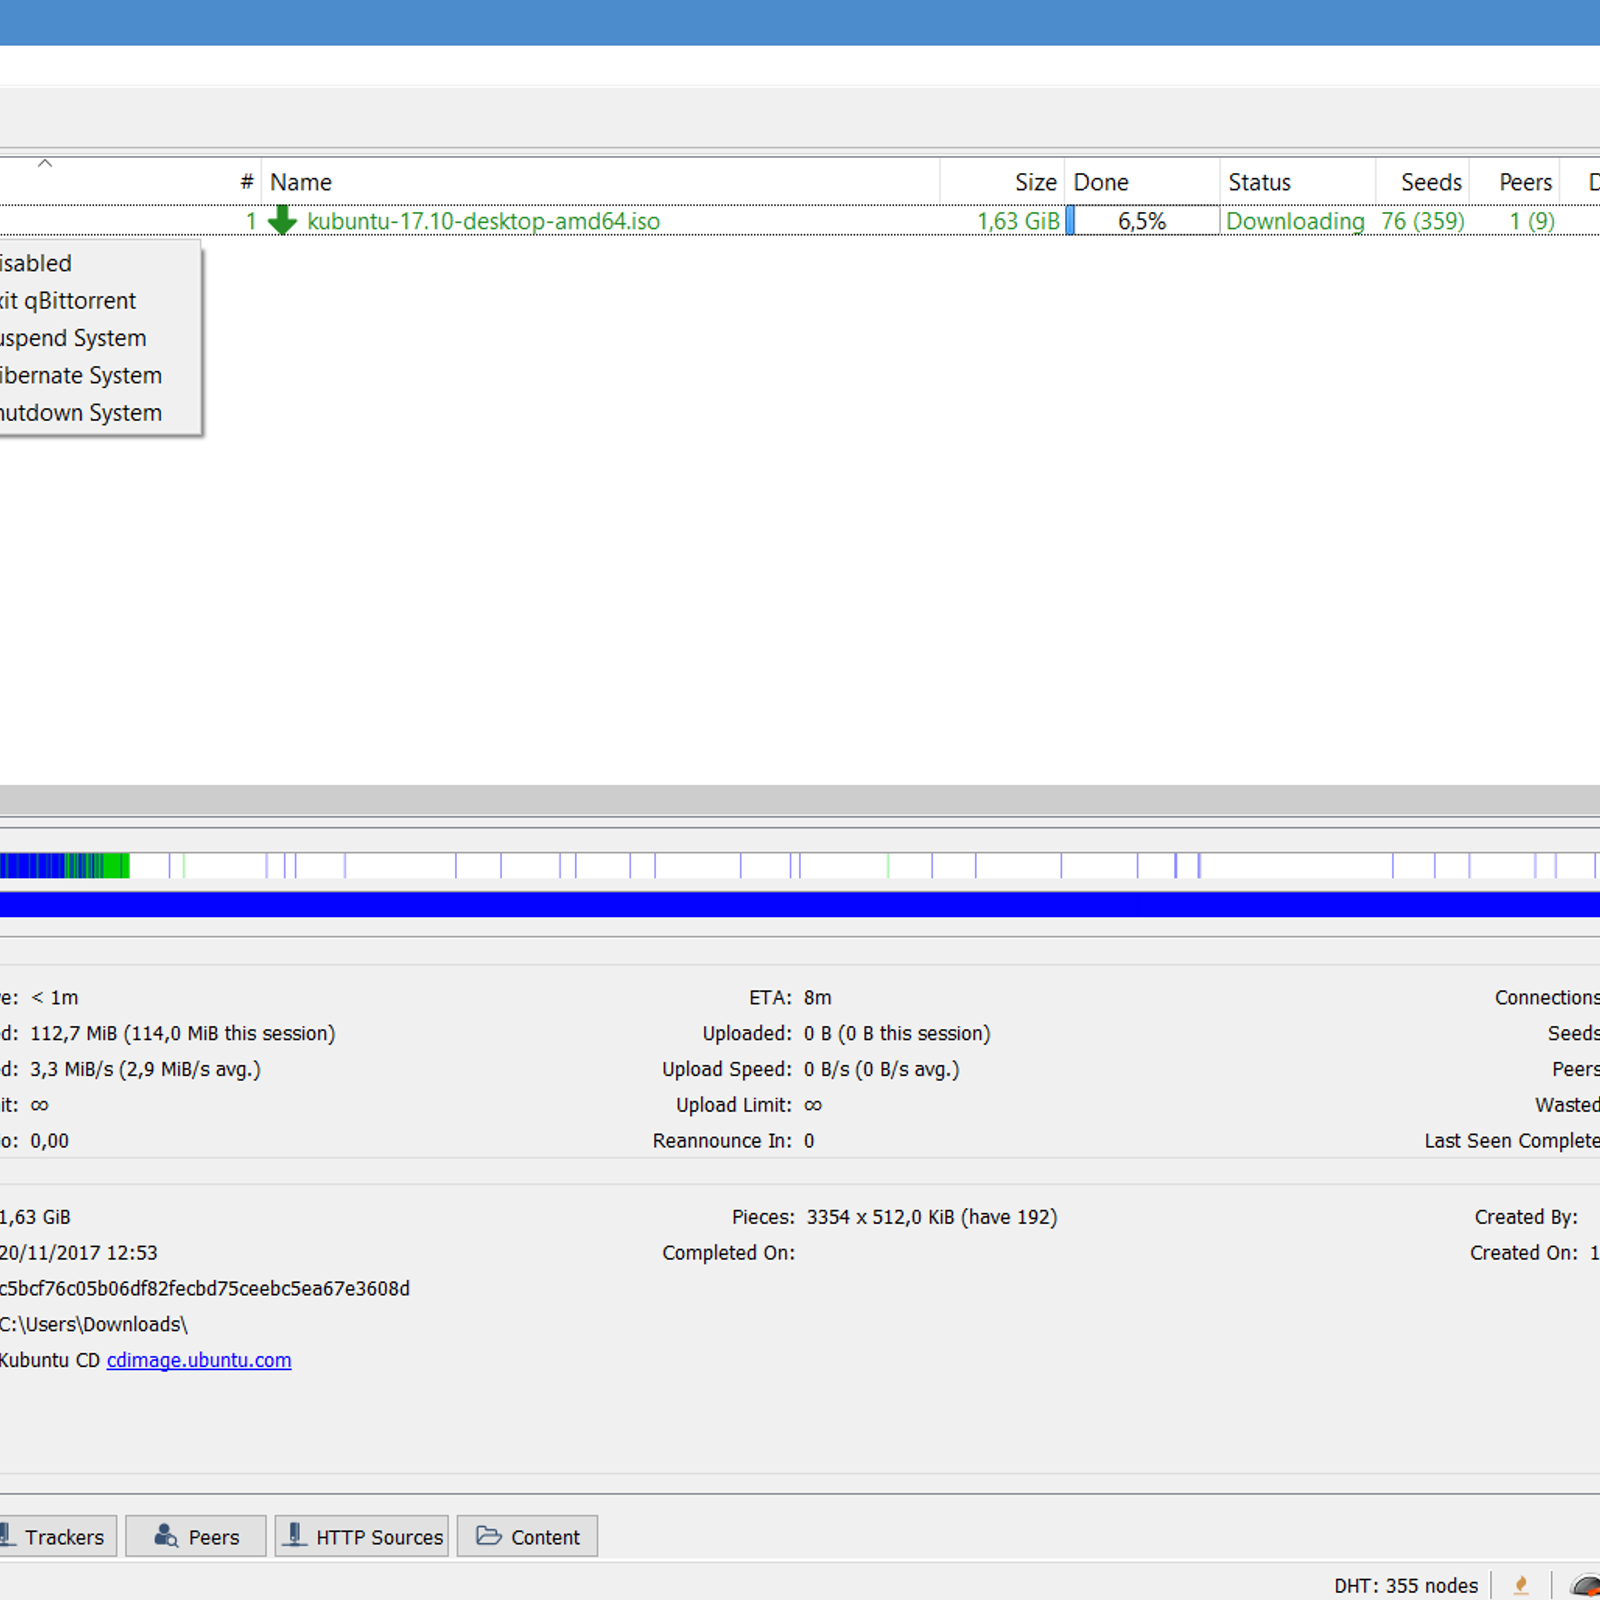Switch to the Content tab

pos(528,1536)
